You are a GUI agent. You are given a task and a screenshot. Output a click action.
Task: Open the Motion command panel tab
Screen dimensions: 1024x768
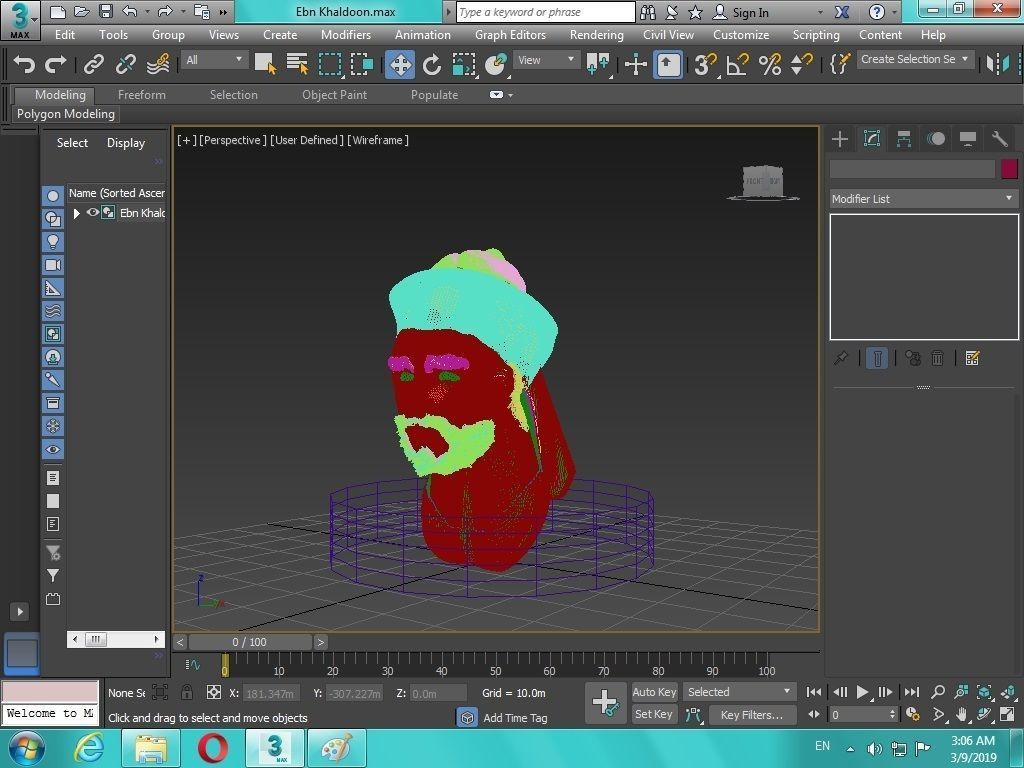936,138
